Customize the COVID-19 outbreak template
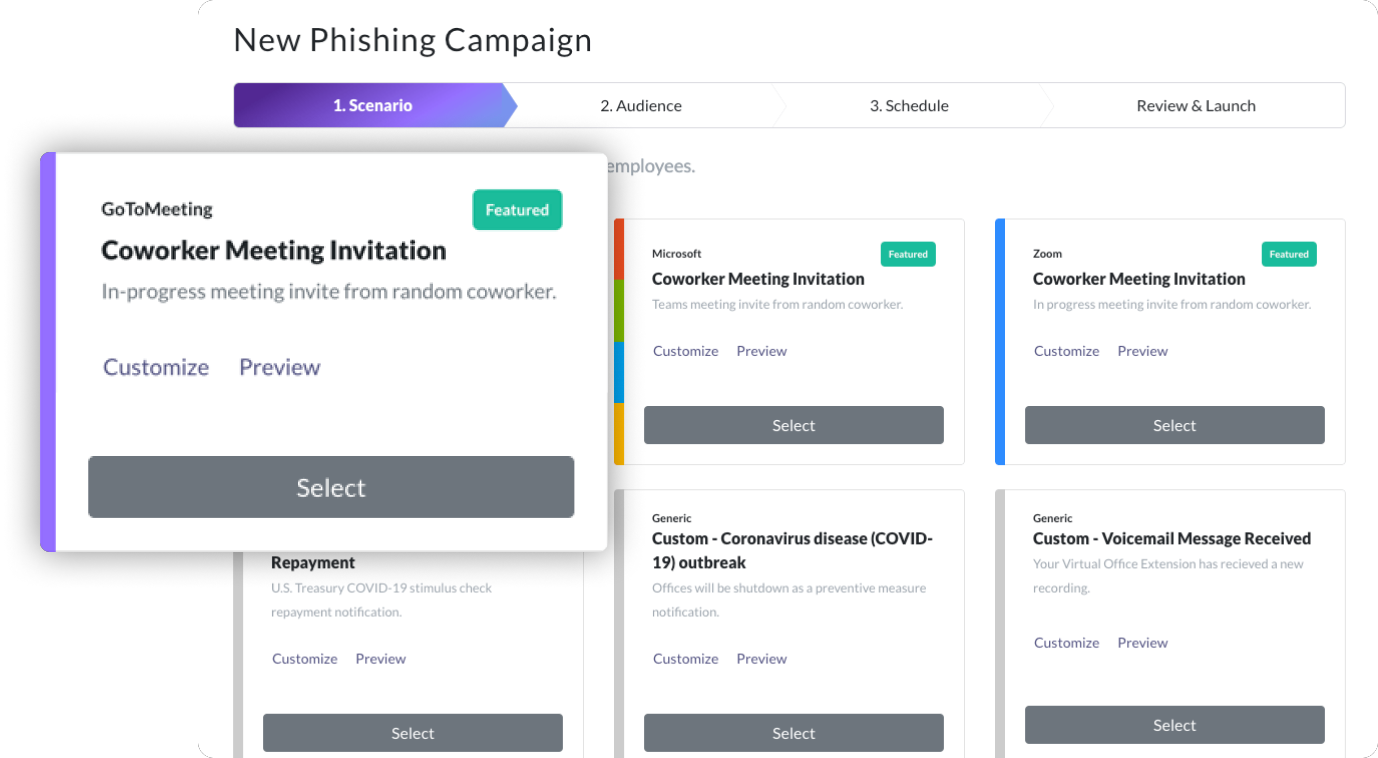This screenshot has height=758, width=1378. click(x=686, y=659)
